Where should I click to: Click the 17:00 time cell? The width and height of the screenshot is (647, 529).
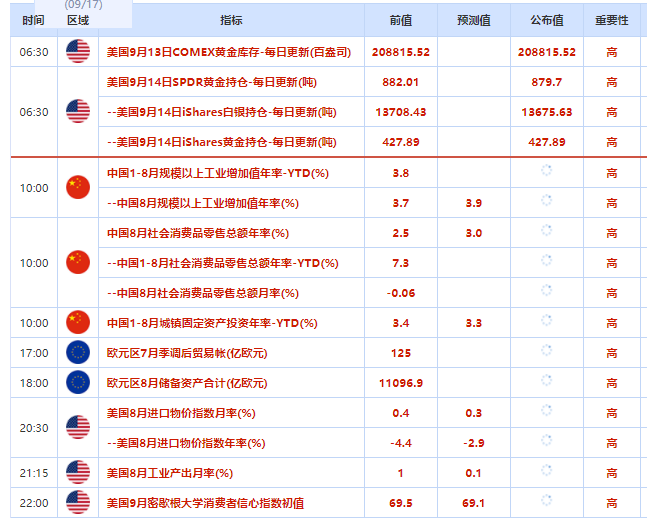point(34,353)
